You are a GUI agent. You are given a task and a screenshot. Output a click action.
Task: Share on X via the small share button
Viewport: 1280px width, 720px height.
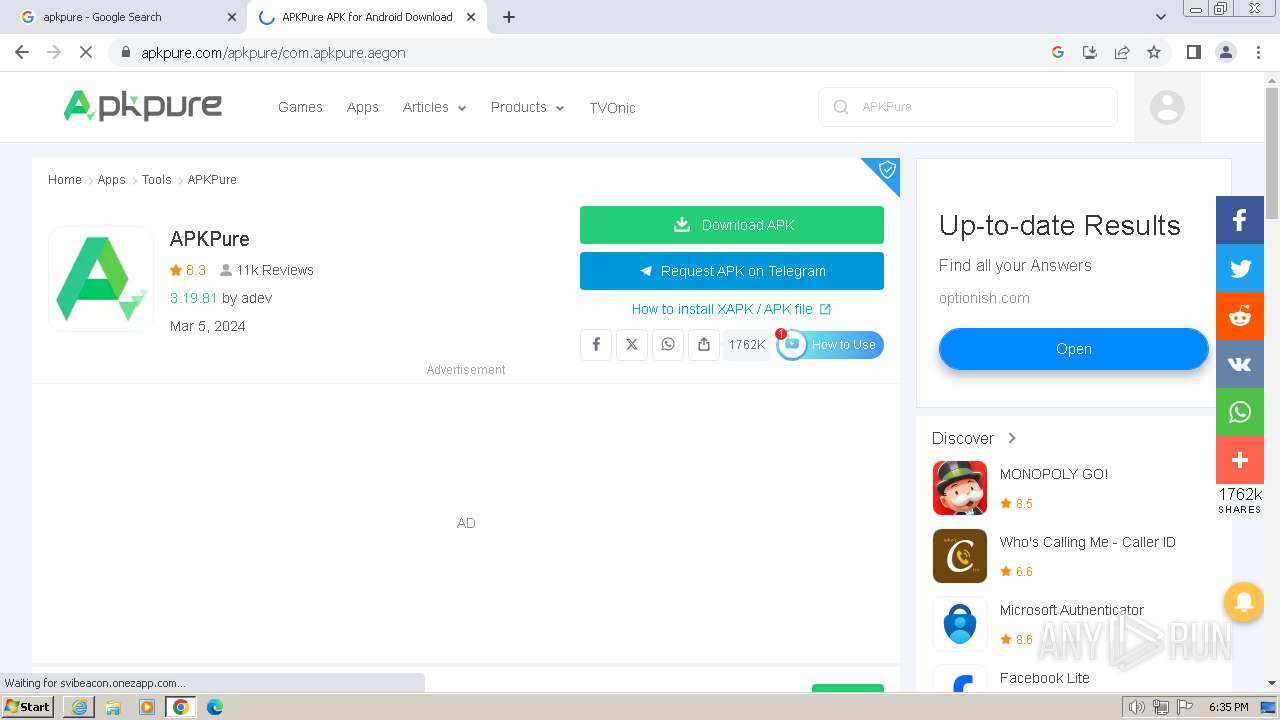click(632, 344)
